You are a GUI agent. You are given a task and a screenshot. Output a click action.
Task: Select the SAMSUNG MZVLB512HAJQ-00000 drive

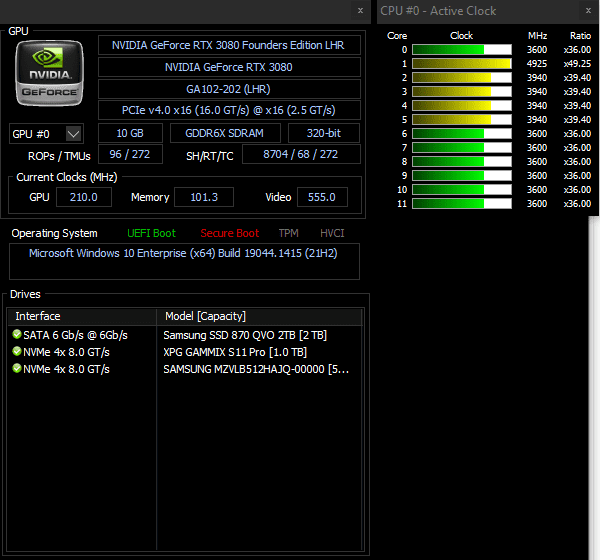[256, 369]
